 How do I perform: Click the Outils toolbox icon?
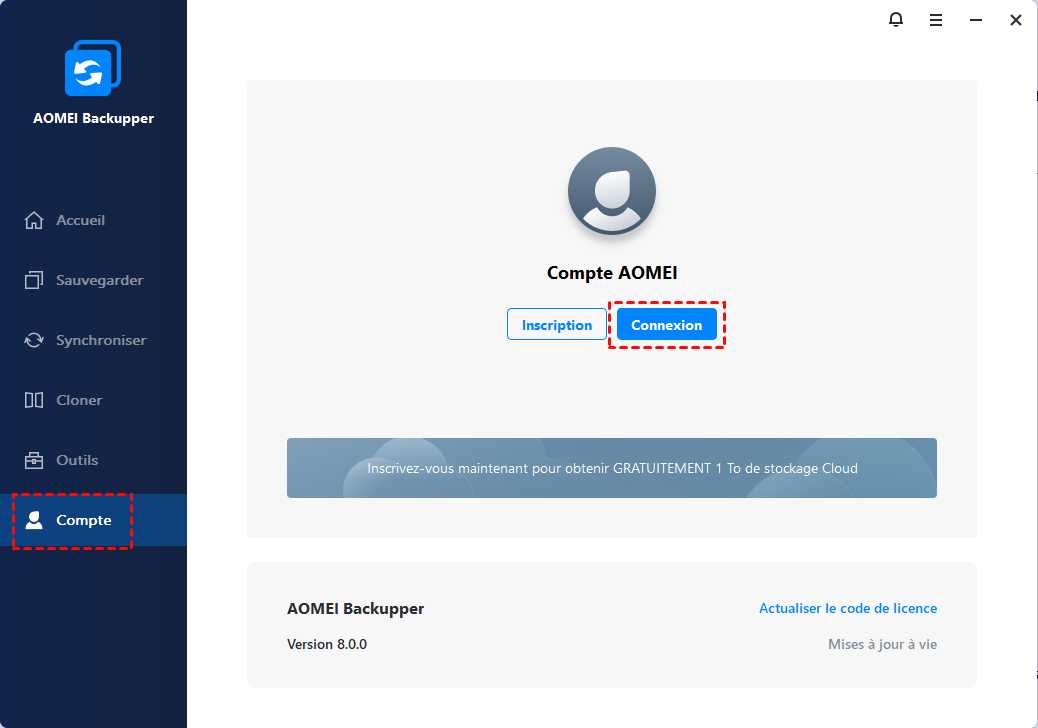pos(34,460)
